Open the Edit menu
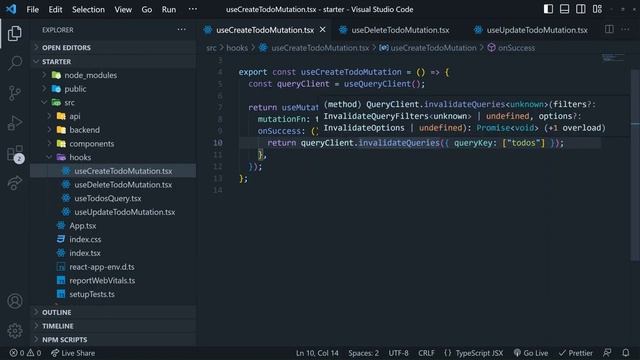Viewport: 640px width, 360px height. click(55, 9)
